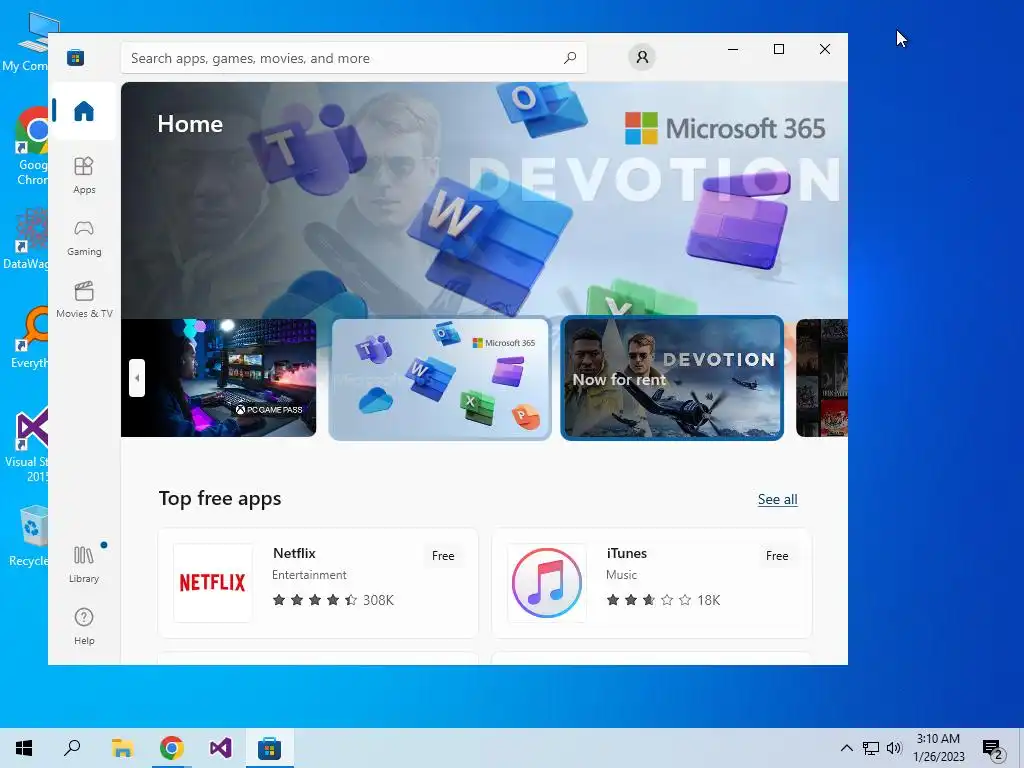Screen dimensions: 1024x768
Task: Open the iTunes app card
Action: (652, 583)
